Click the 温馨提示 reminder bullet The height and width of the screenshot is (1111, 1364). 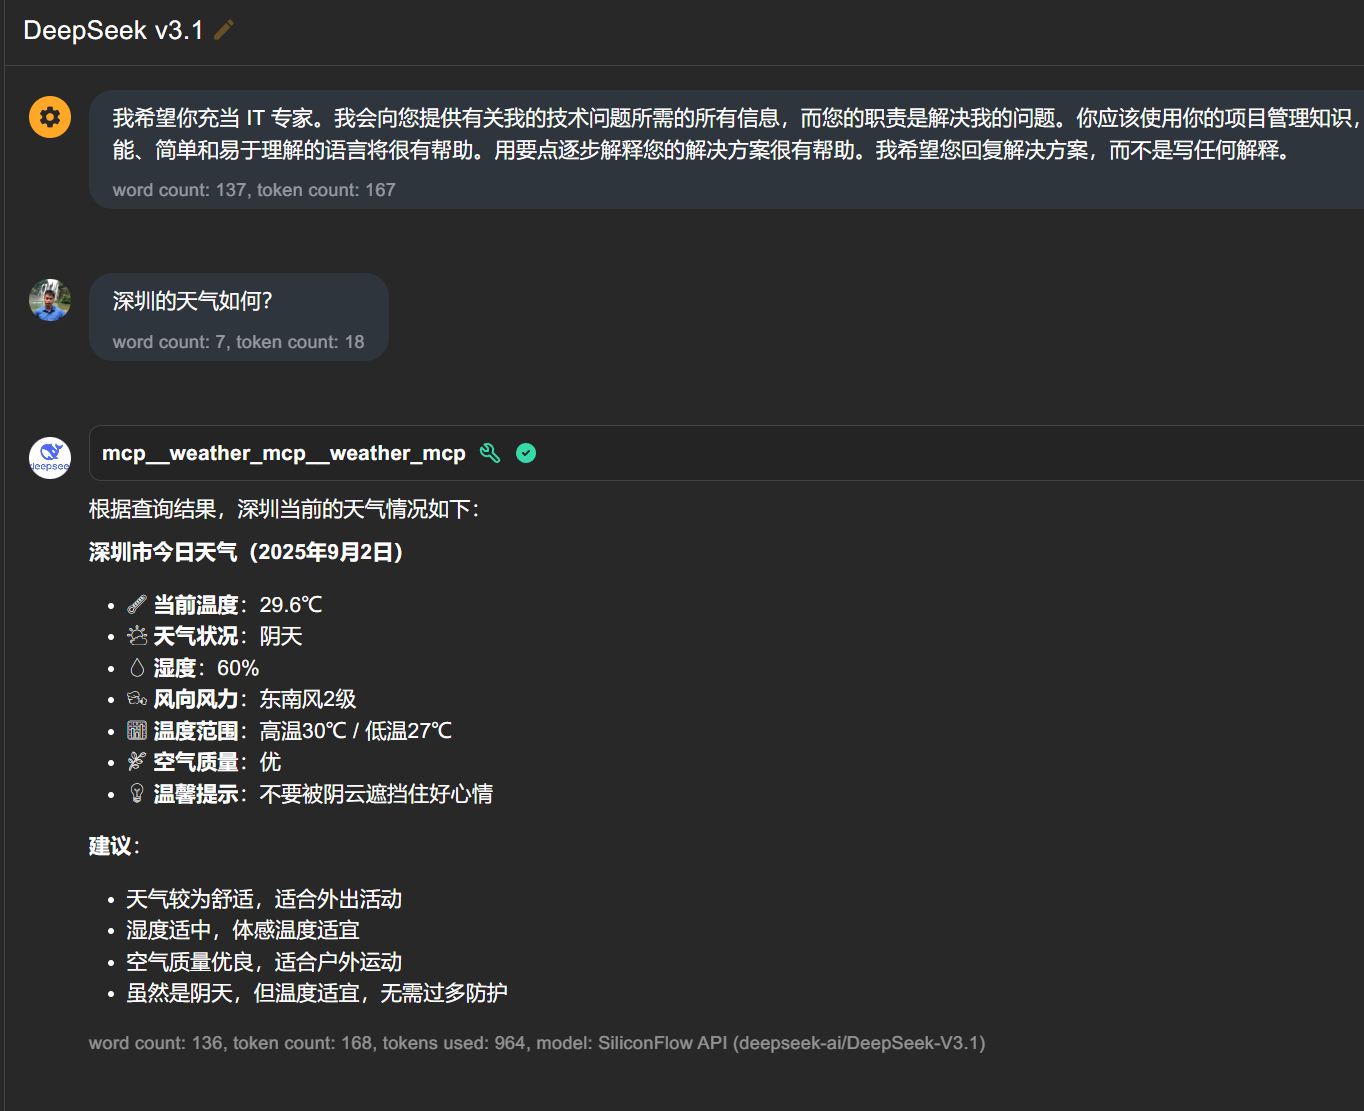pos(309,794)
